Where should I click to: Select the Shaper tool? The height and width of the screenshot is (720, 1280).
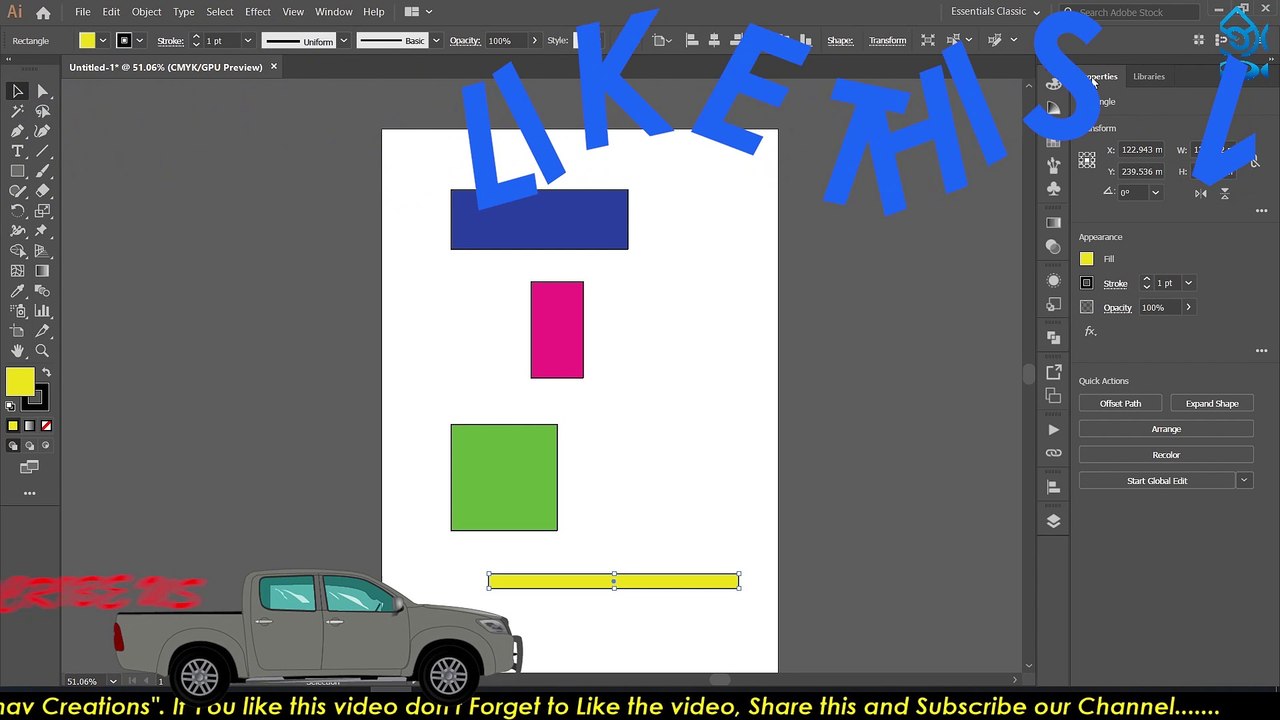[x=17, y=191]
